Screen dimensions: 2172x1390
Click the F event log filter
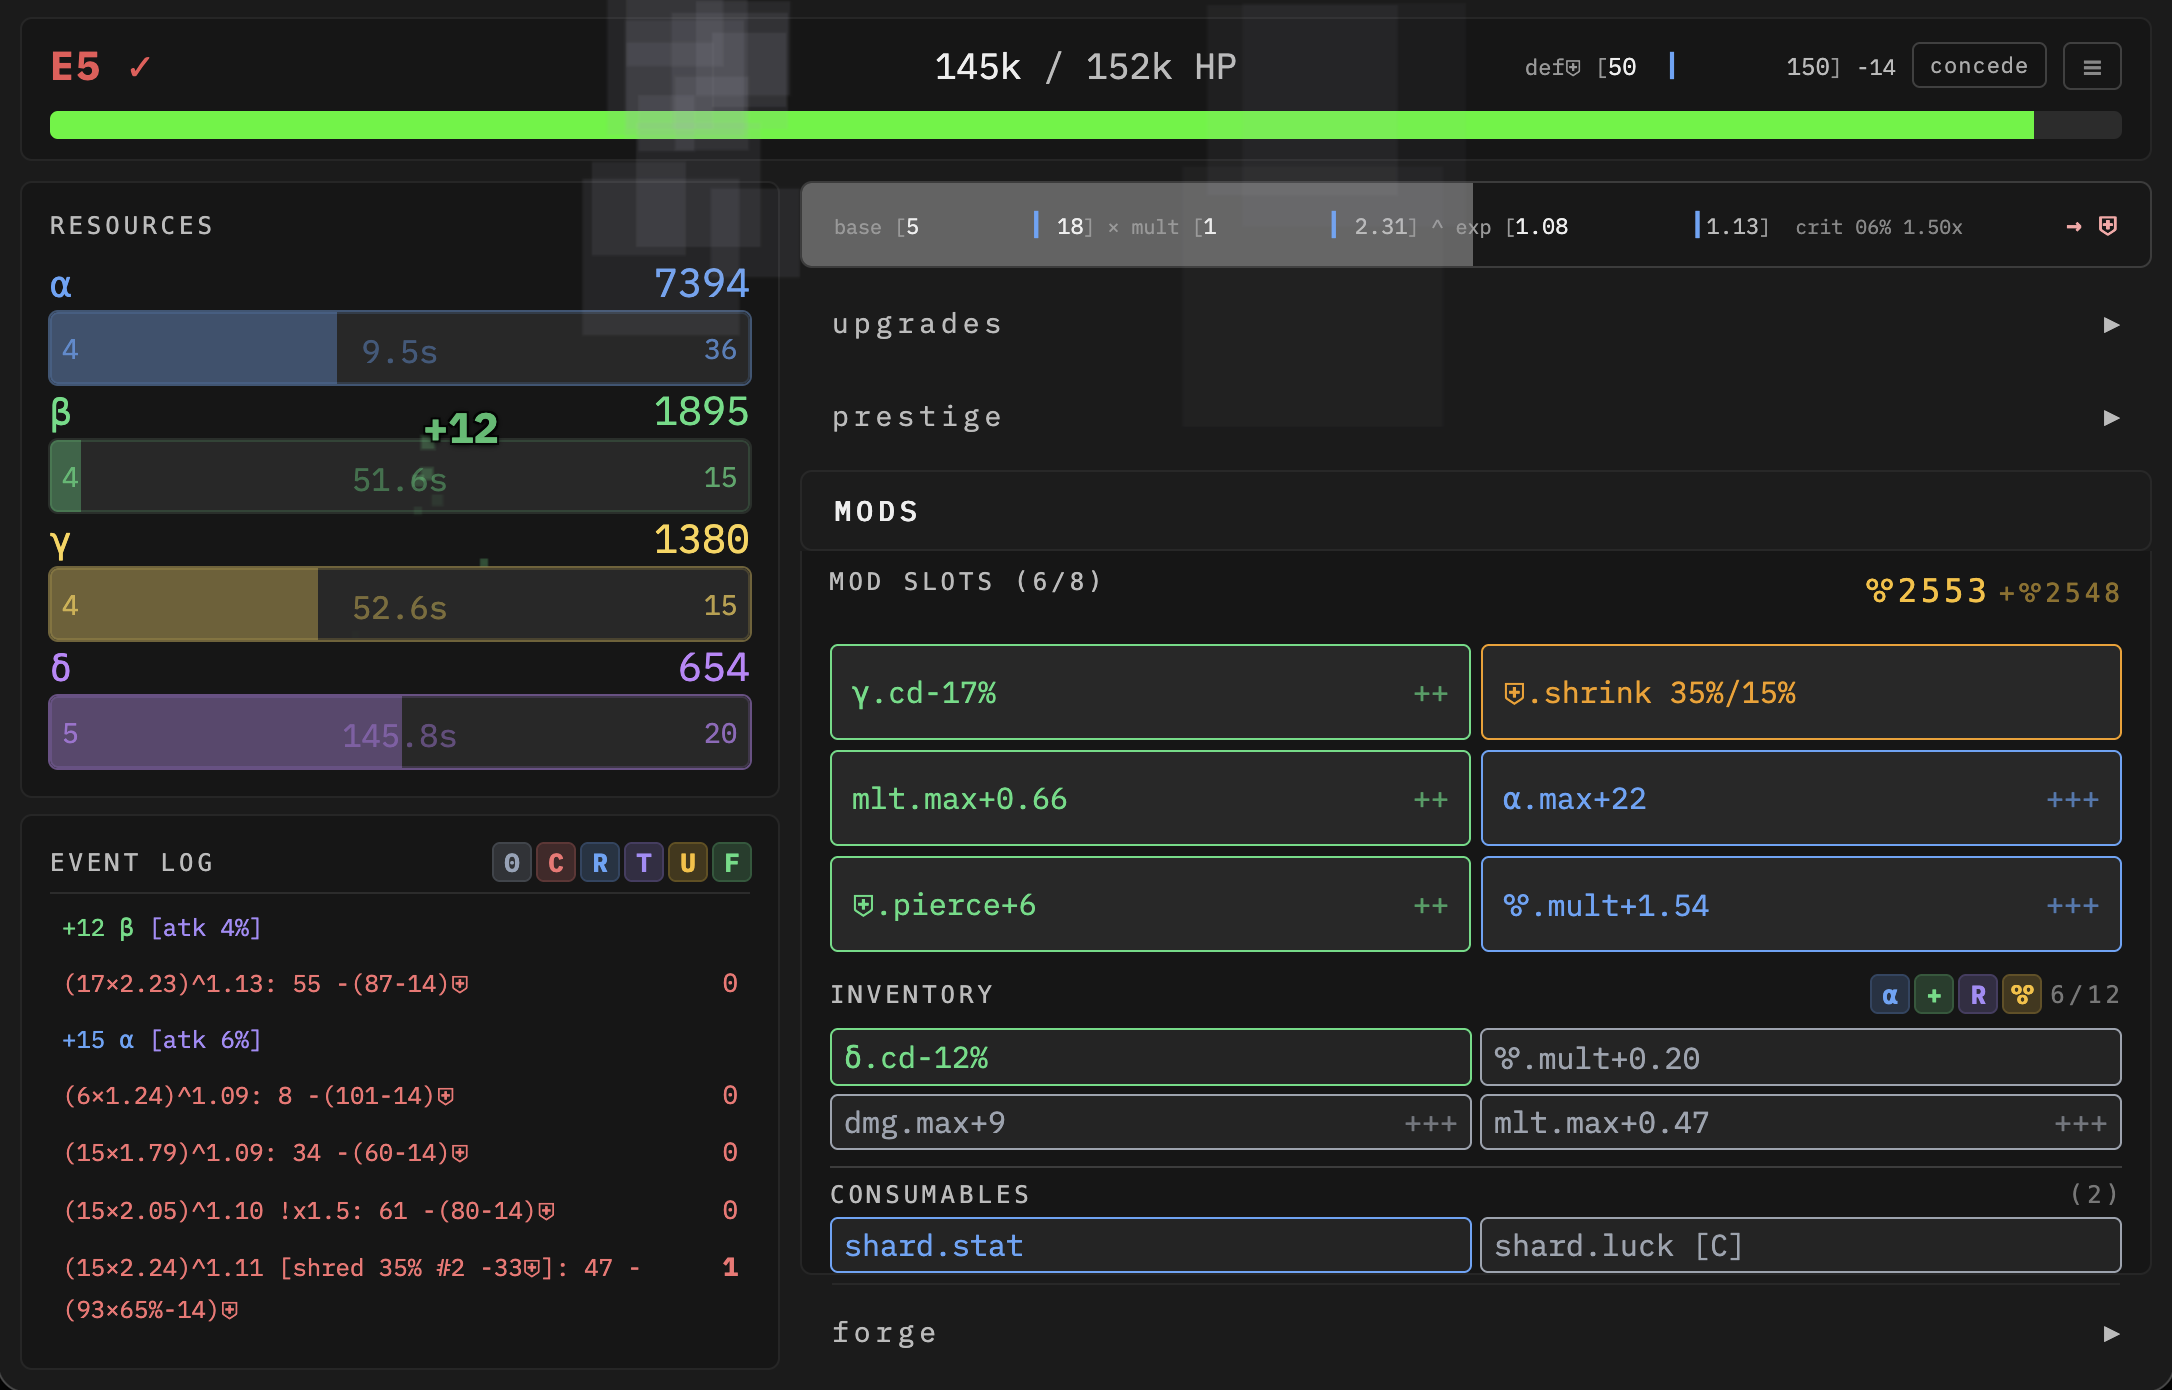click(732, 863)
